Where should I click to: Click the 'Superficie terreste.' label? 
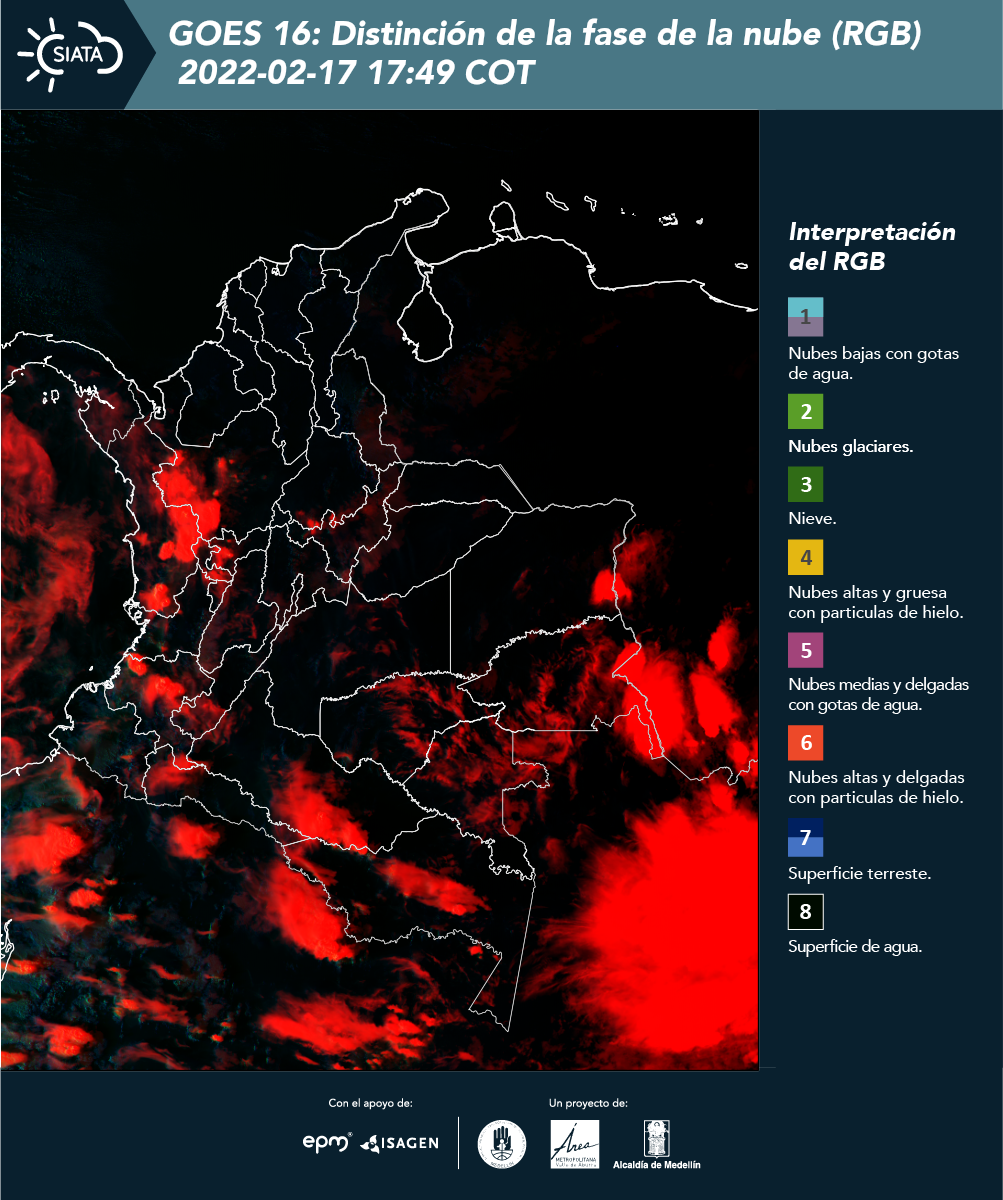859,873
